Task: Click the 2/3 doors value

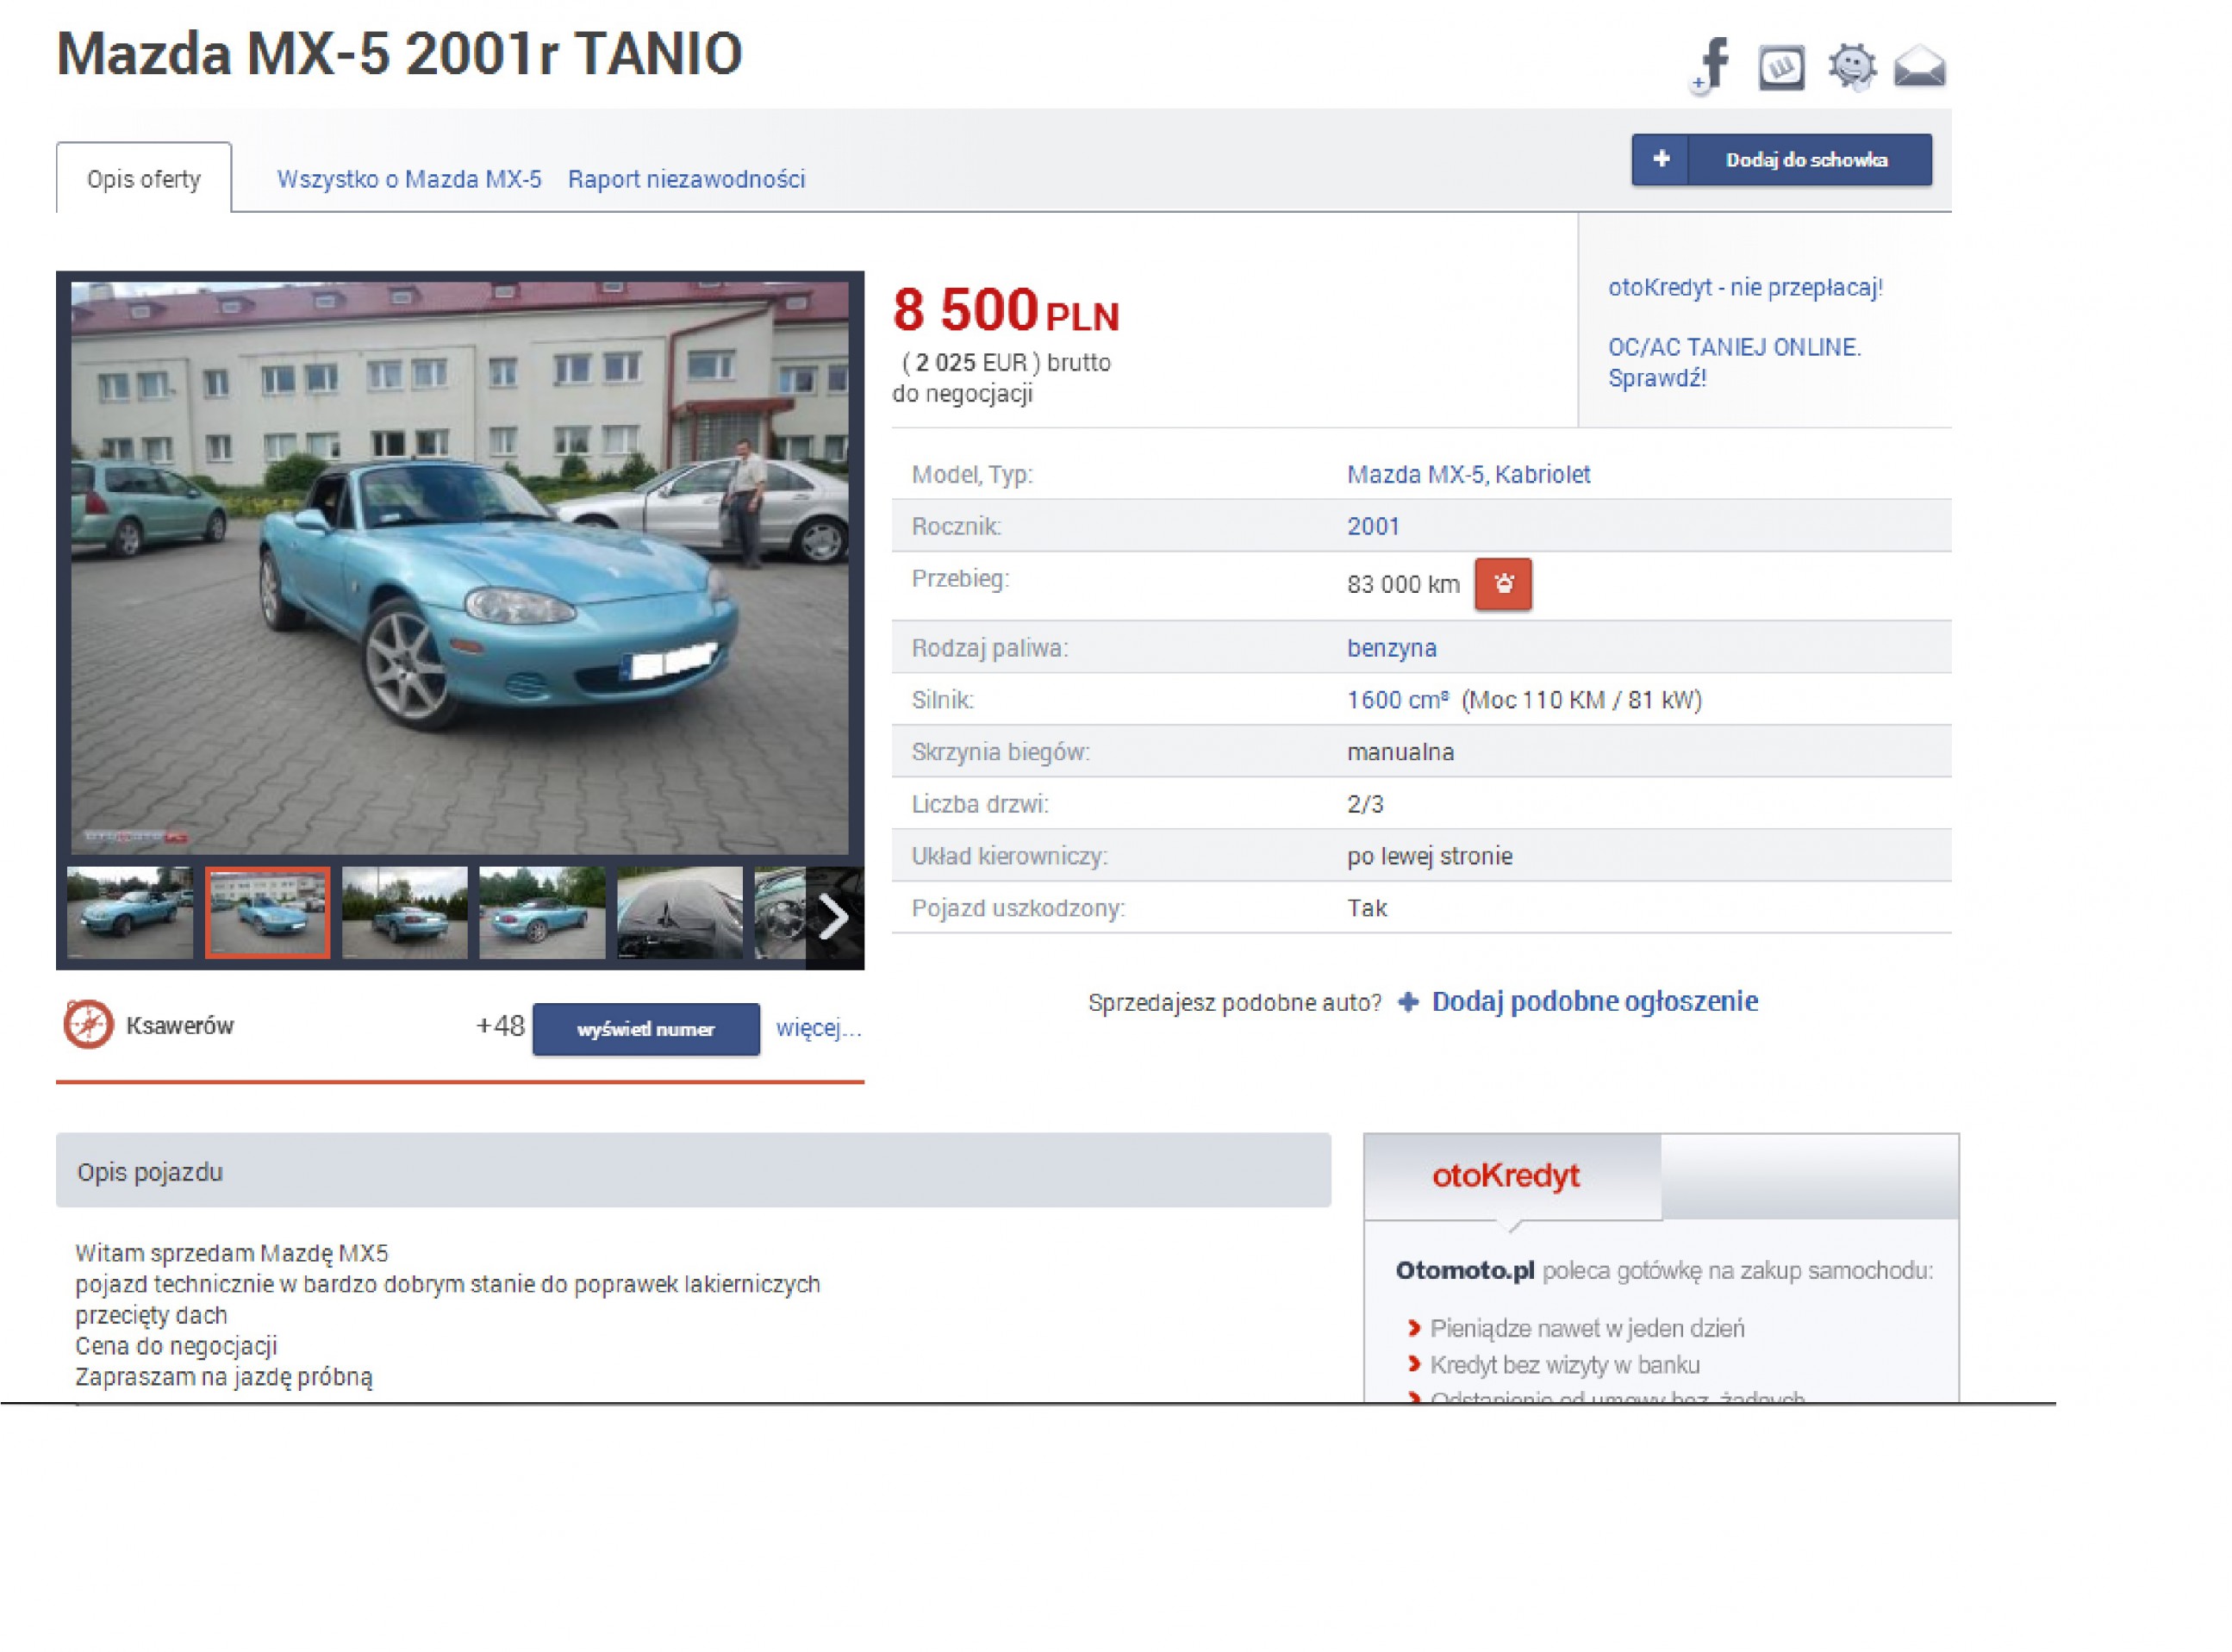Action: [x=1365, y=804]
